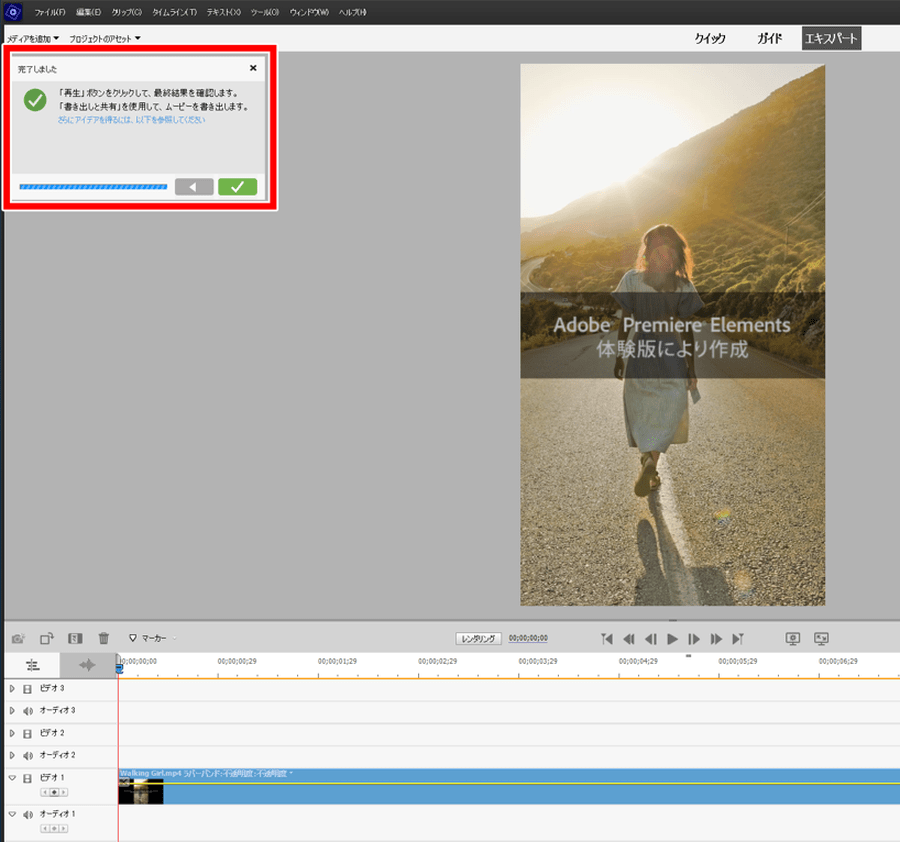Switch to the timeline view icon

[x=32, y=665]
